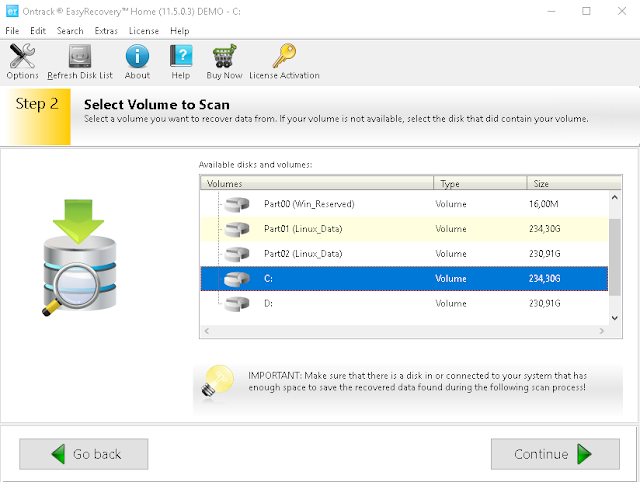Image resolution: width=640 pixels, height=482 pixels.
Task: Sort by the Volumes column header
Action: [317, 184]
